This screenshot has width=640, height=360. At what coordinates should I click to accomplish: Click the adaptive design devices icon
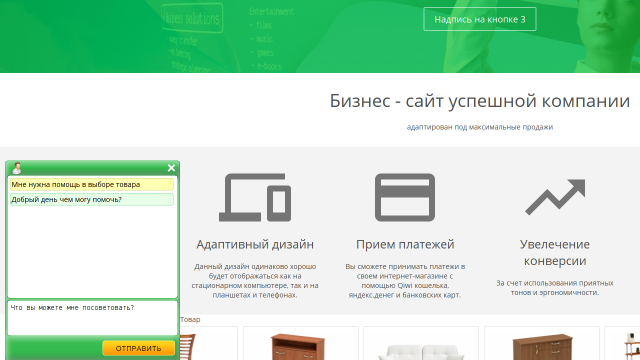click(x=255, y=198)
